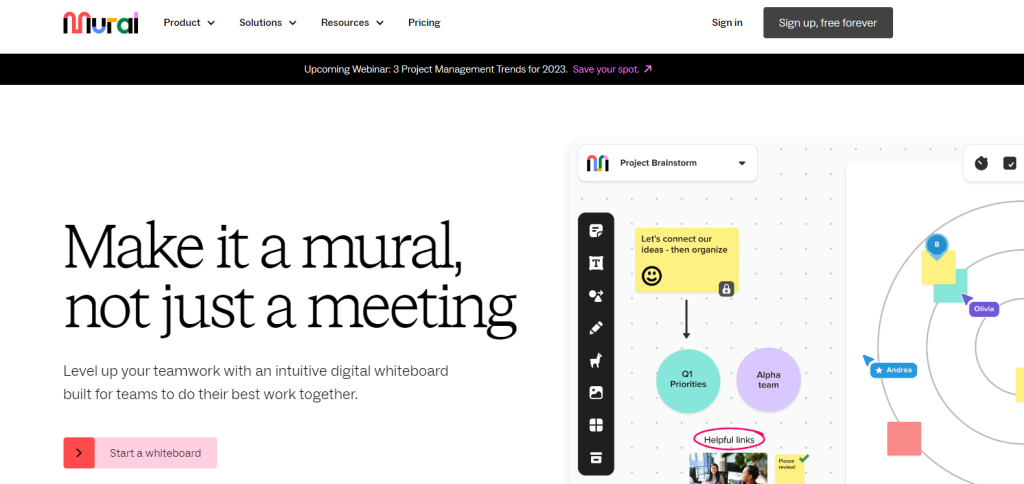Select the Text tool in toolbar

(x=596, y=263)
